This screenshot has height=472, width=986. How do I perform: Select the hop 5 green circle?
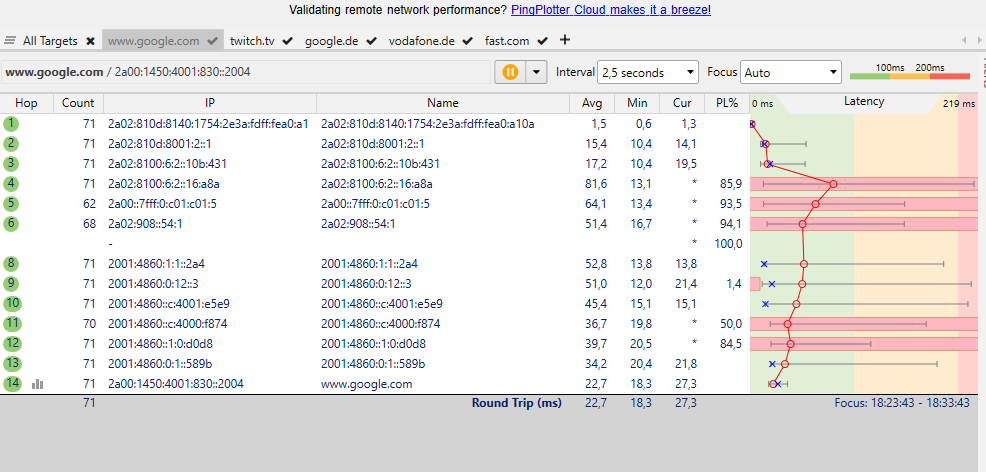tap(11, 204)
